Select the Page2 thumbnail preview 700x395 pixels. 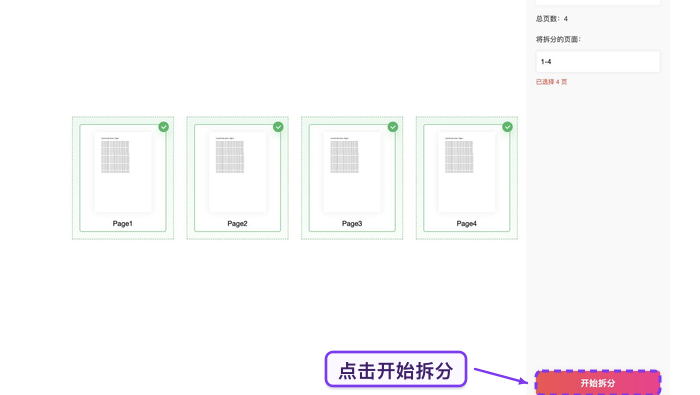(238, 172)
